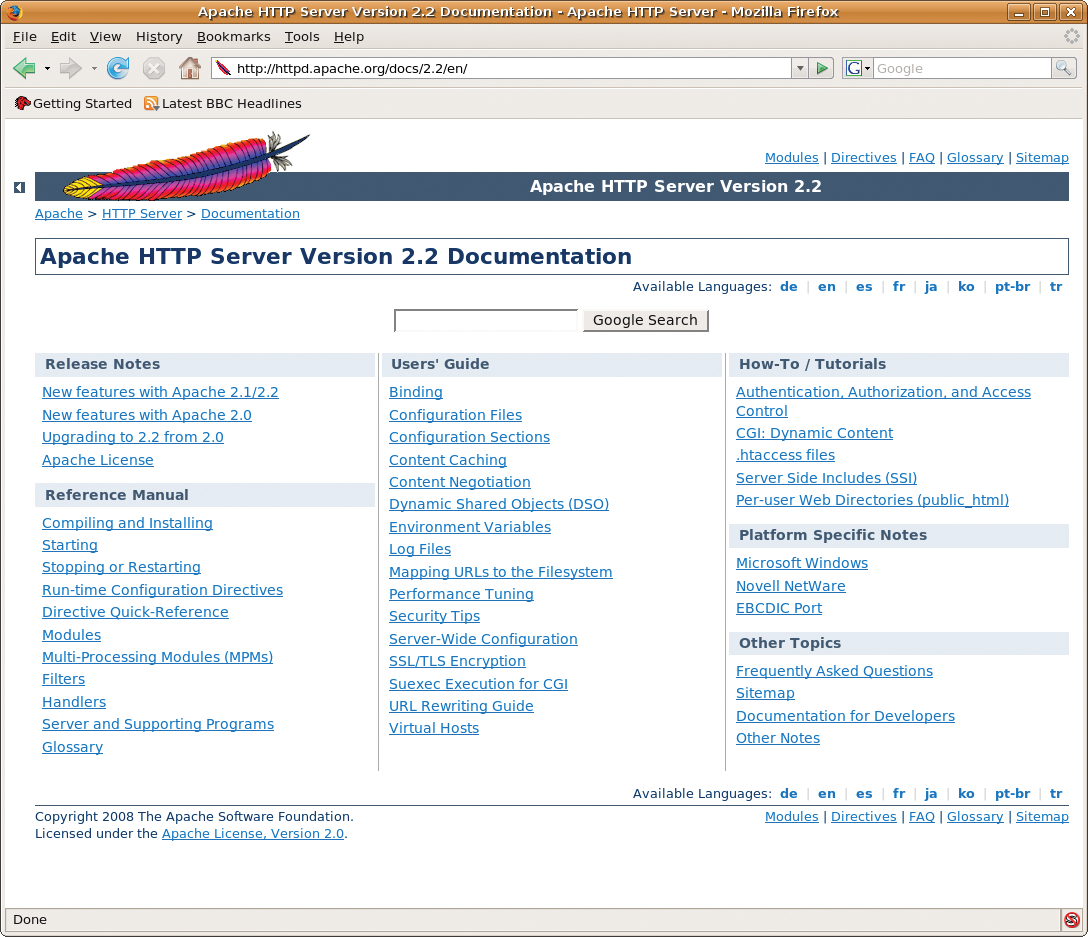Click the Firefox icon in the title bar
The width and height of the screenshot is (1088, 937).
click(x=14, y=12)
